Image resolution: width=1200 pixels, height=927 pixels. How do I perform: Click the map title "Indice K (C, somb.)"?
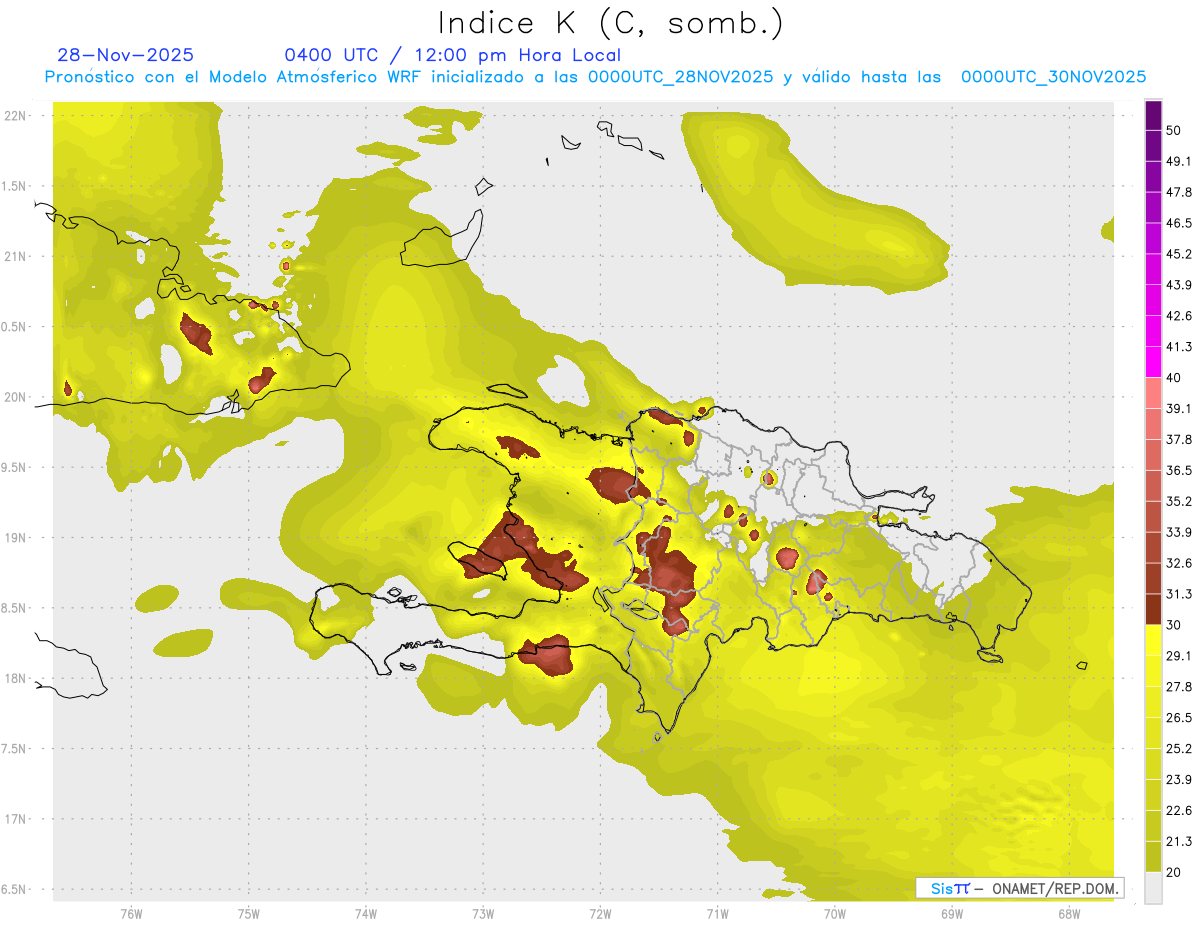coord(611,23)
